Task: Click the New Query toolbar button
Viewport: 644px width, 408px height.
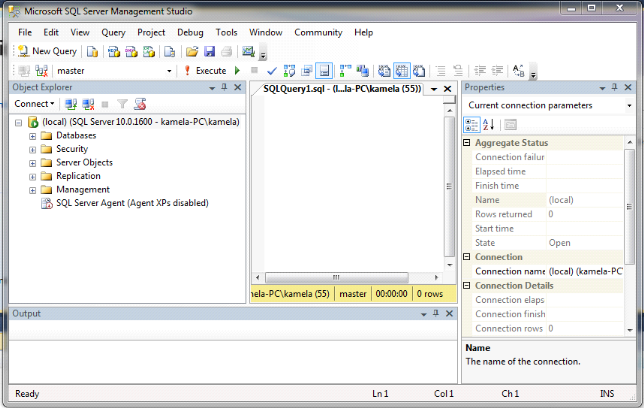Action: pyautogui.click(x=47, y=51)
